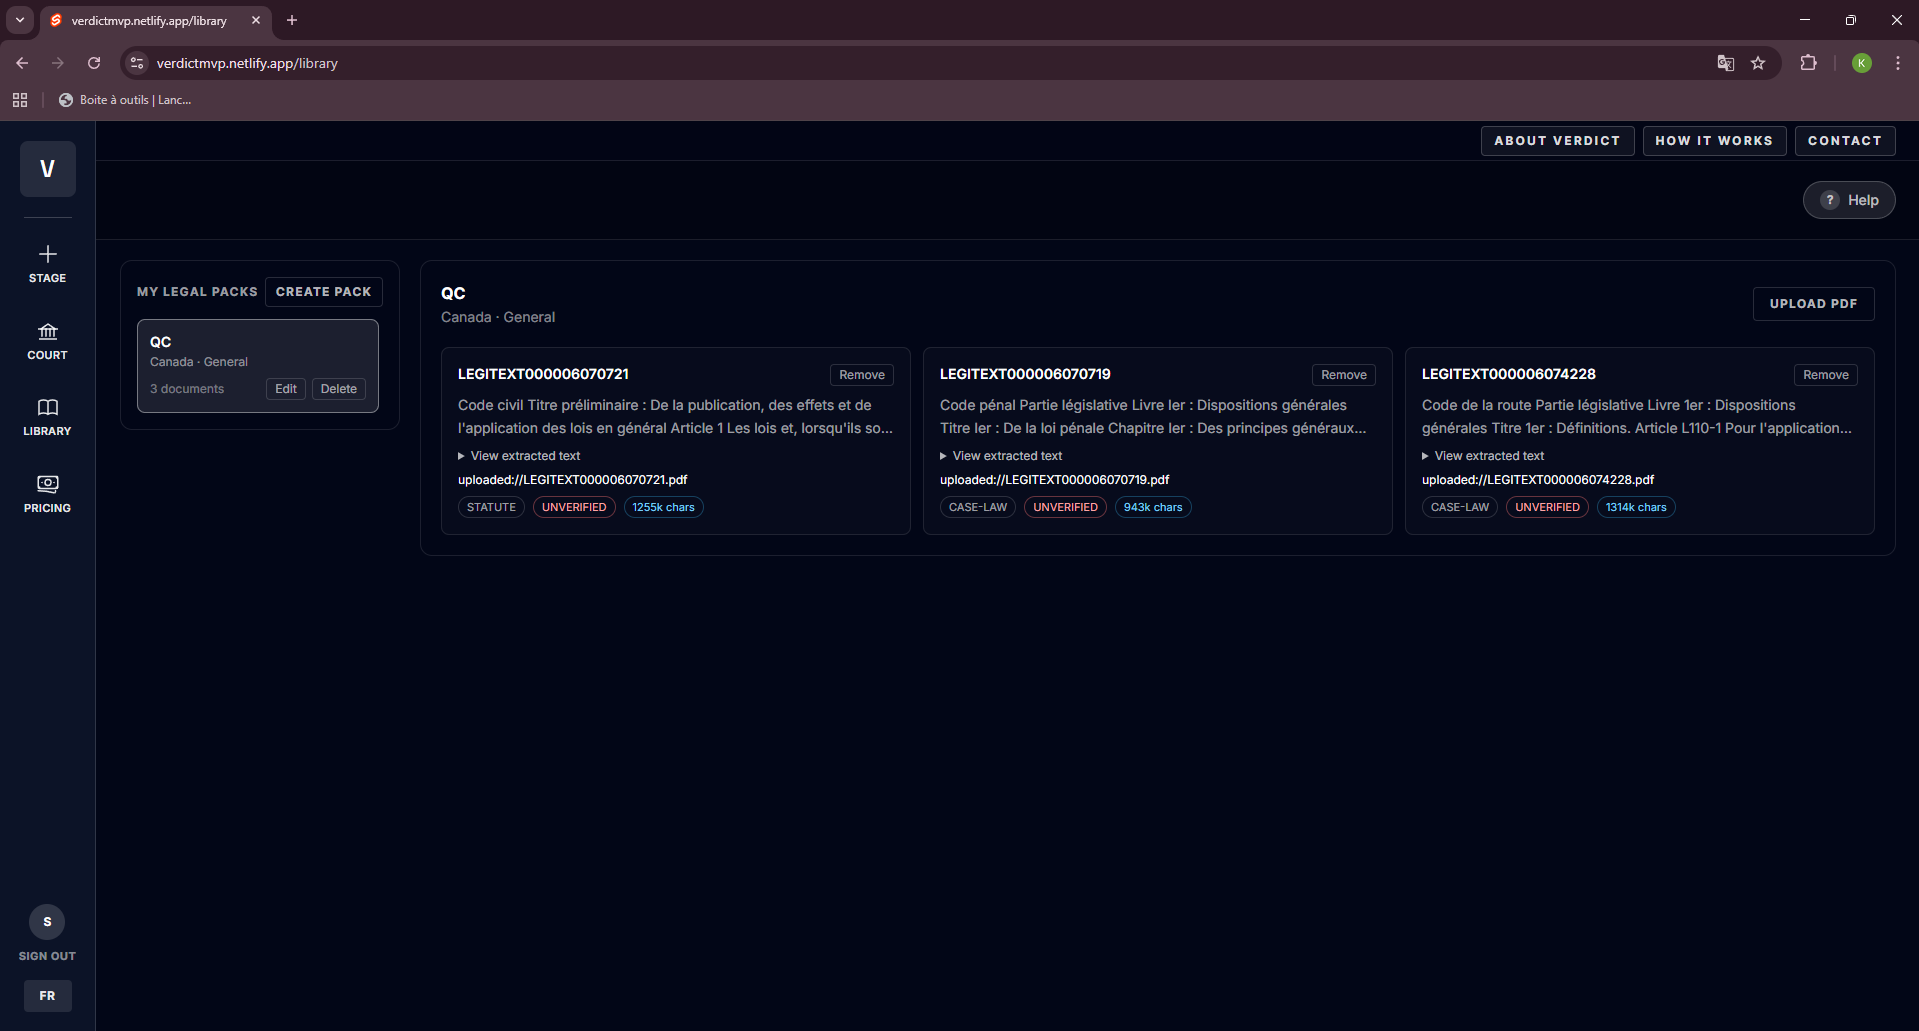This screenshot has width=1919, height=1031.
Task: Open new browser tab with plus
Action: click(292, 20)
